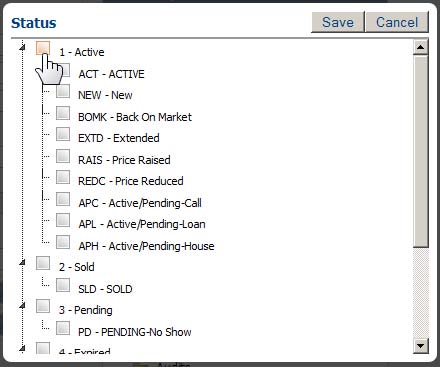Image resolution: width=440 pixels, height=367 pixels.
Task: Check APL - Active/Pending-Loan box
Action: [63, 220]
